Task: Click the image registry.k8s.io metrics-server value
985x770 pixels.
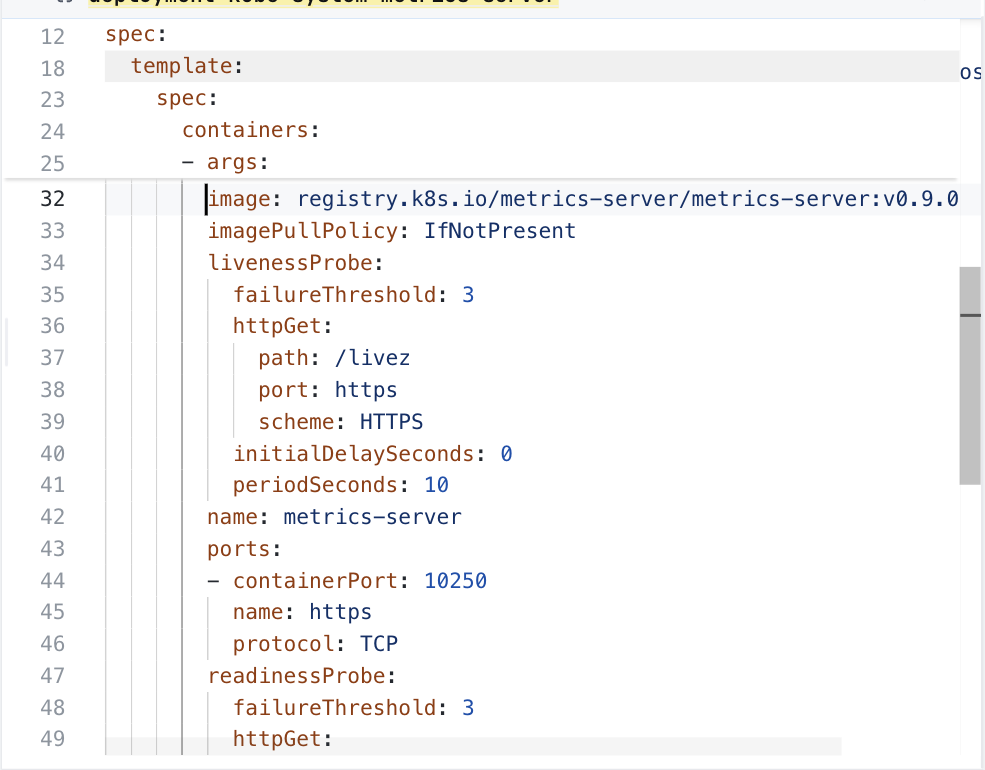Action: [628, 199]
